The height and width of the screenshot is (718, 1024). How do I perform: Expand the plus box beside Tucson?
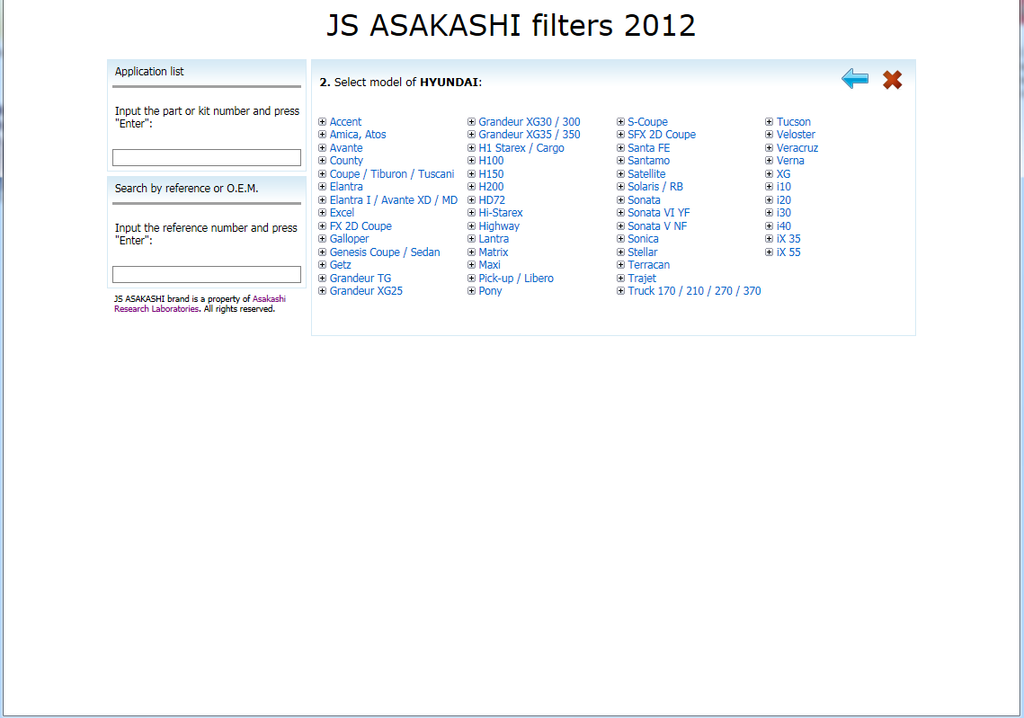(769, 122)
